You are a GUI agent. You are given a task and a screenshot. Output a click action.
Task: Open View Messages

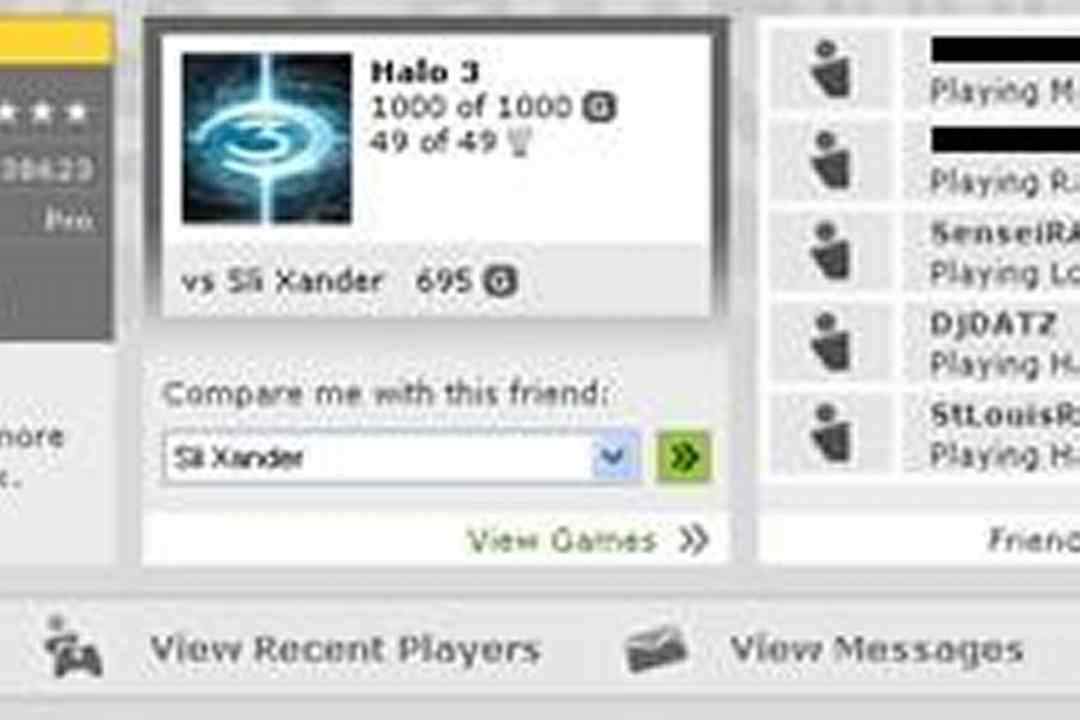coord(876,649)
